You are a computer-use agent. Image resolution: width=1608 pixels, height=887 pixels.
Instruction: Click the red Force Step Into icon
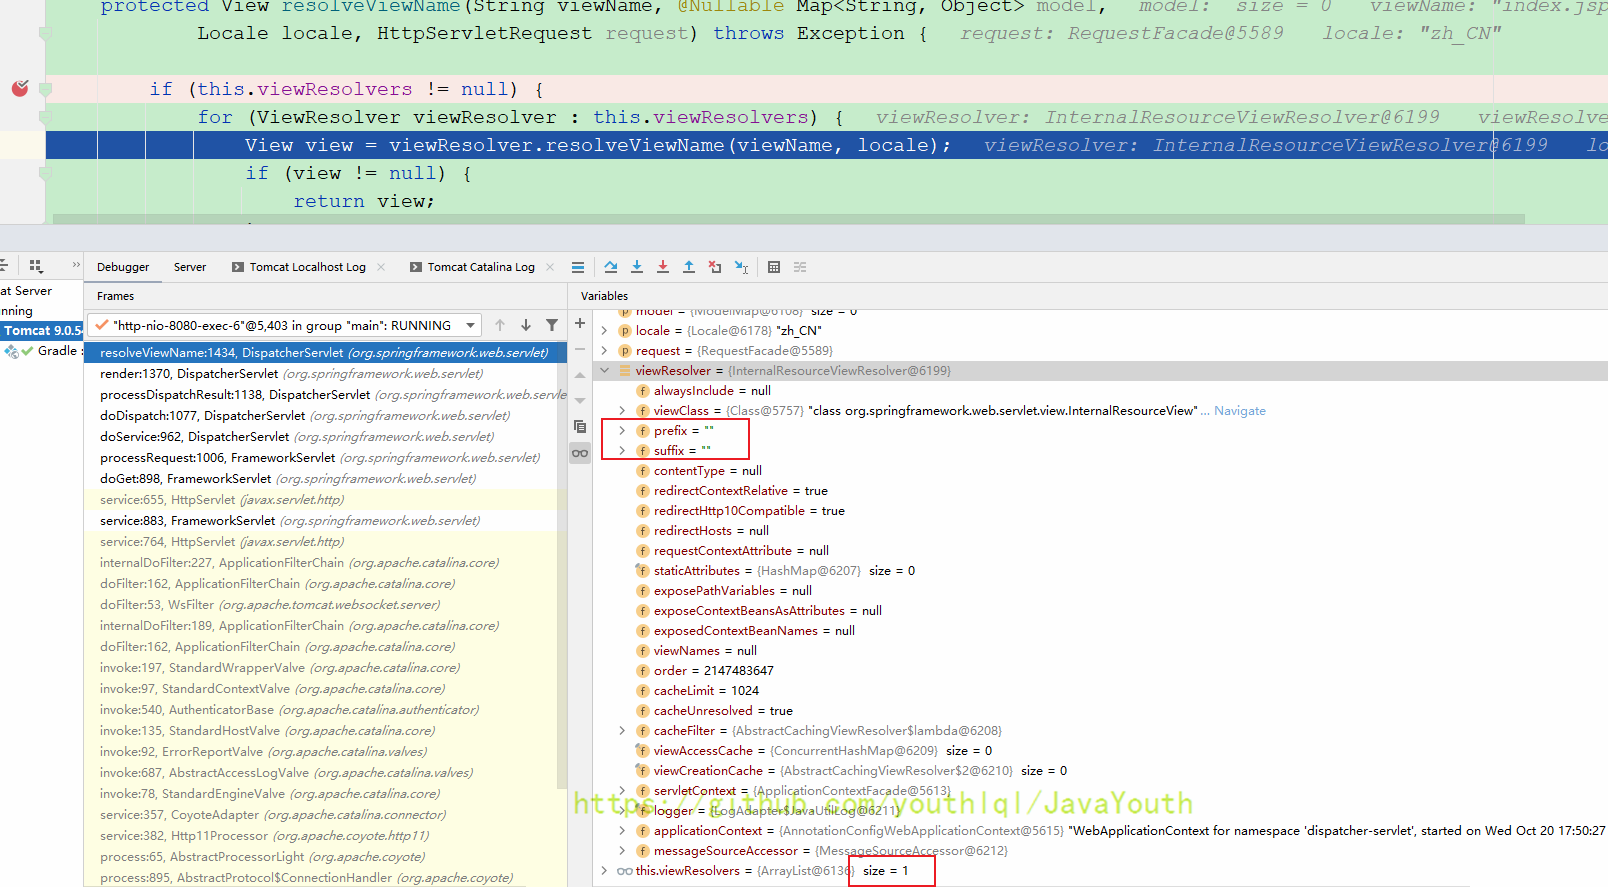click(x=663, y=267)
